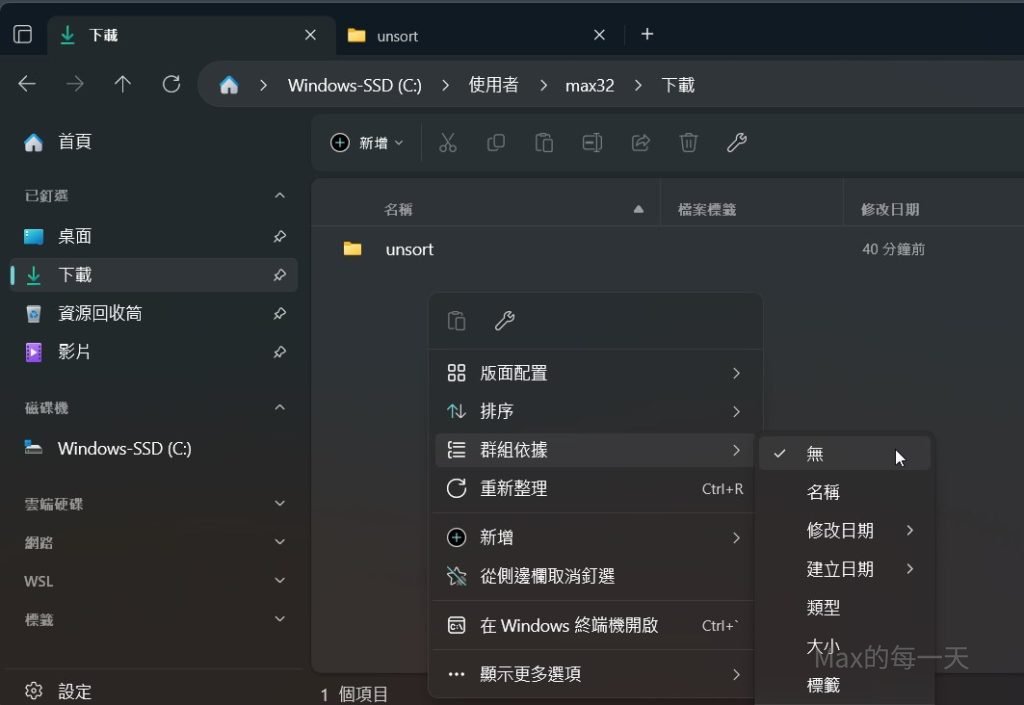
Task: Click the Refresh button beside address bar
Action: [x=171, y=85]
